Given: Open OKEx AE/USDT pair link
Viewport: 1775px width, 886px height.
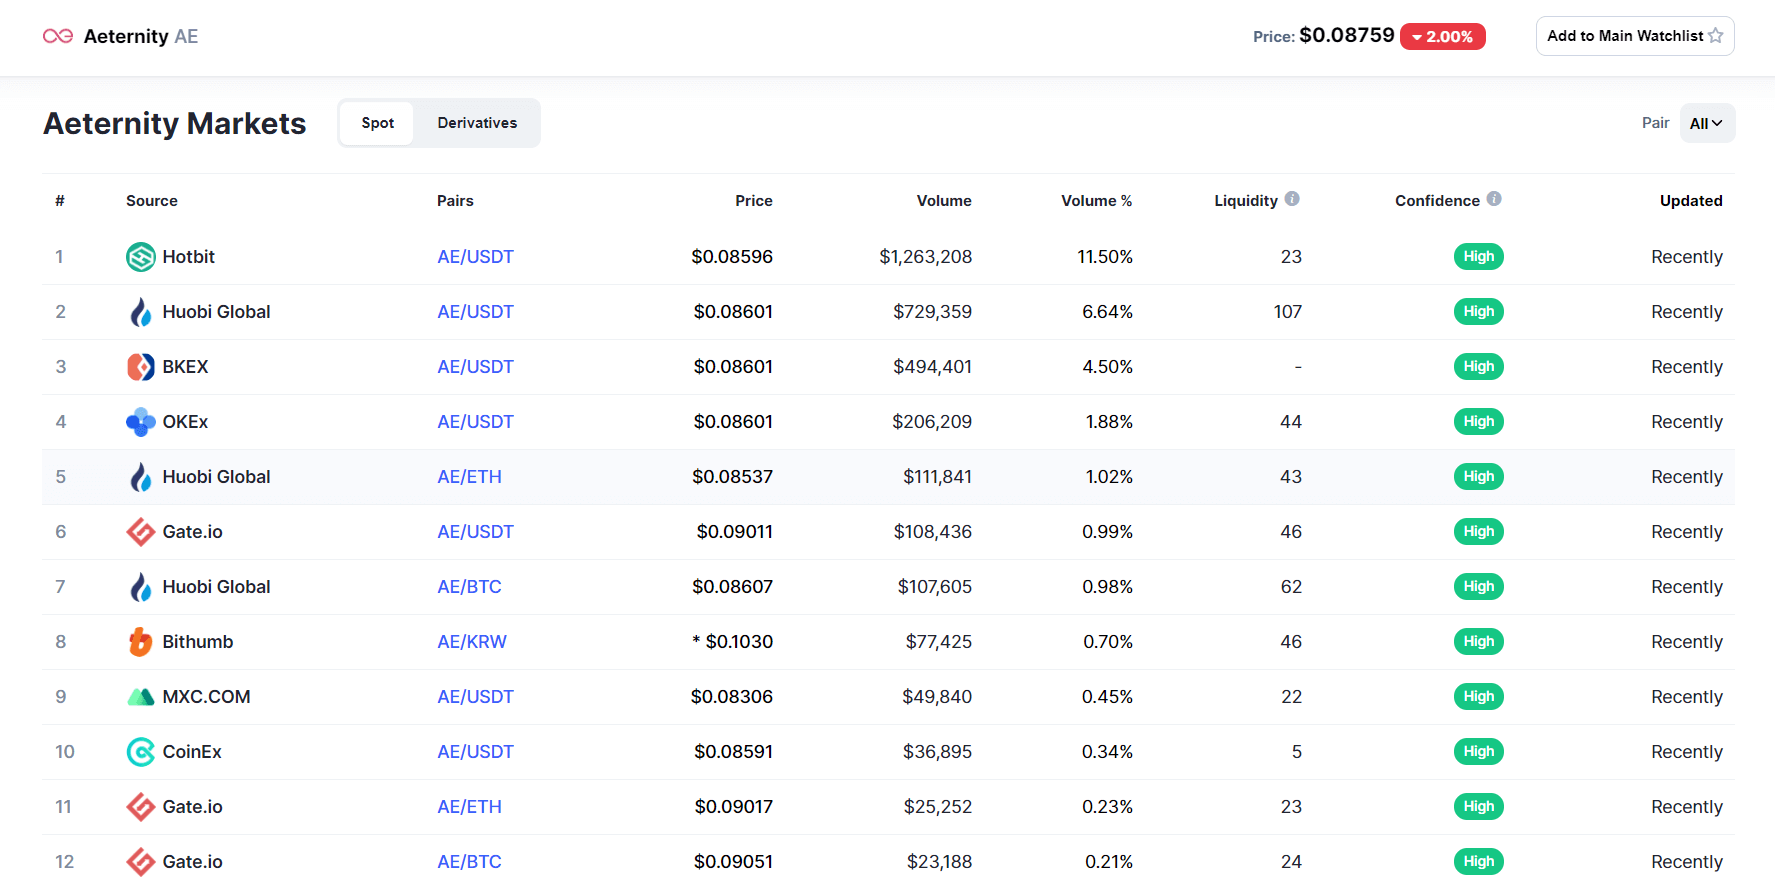Looking at the screenshot, I should pos(475,422).
